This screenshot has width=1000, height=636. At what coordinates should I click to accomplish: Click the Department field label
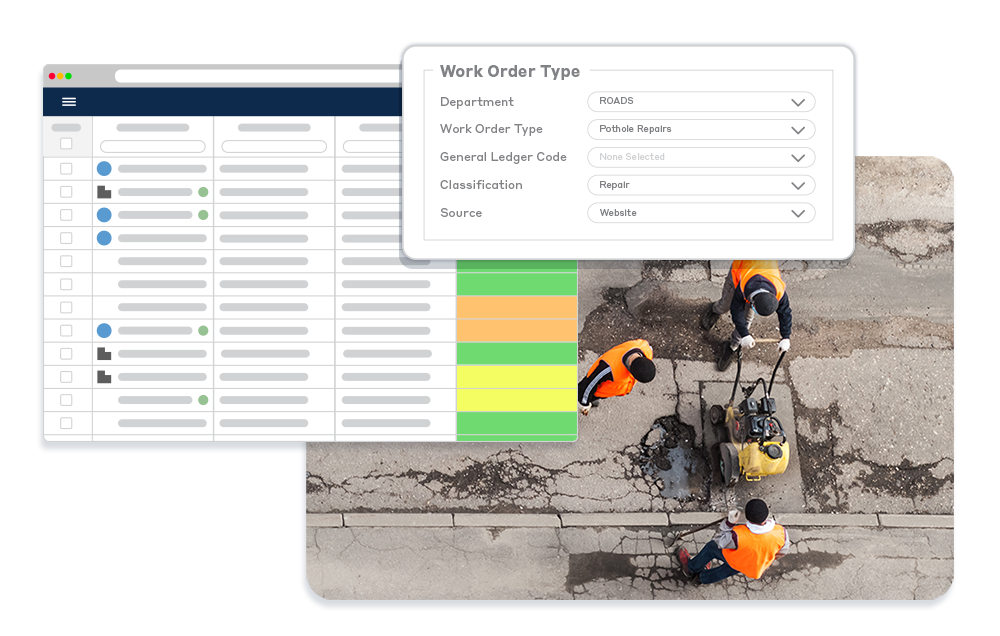[x=476, y=102]
